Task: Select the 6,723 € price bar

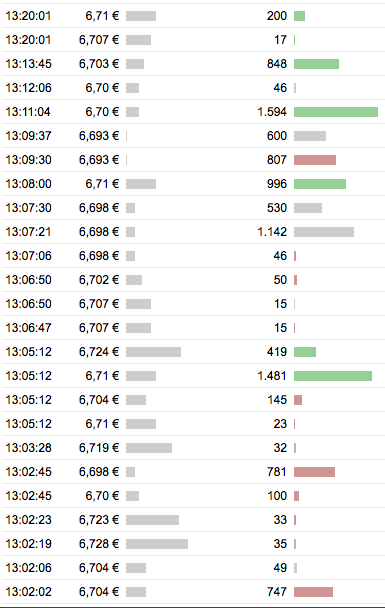Action: click(152, 520)
